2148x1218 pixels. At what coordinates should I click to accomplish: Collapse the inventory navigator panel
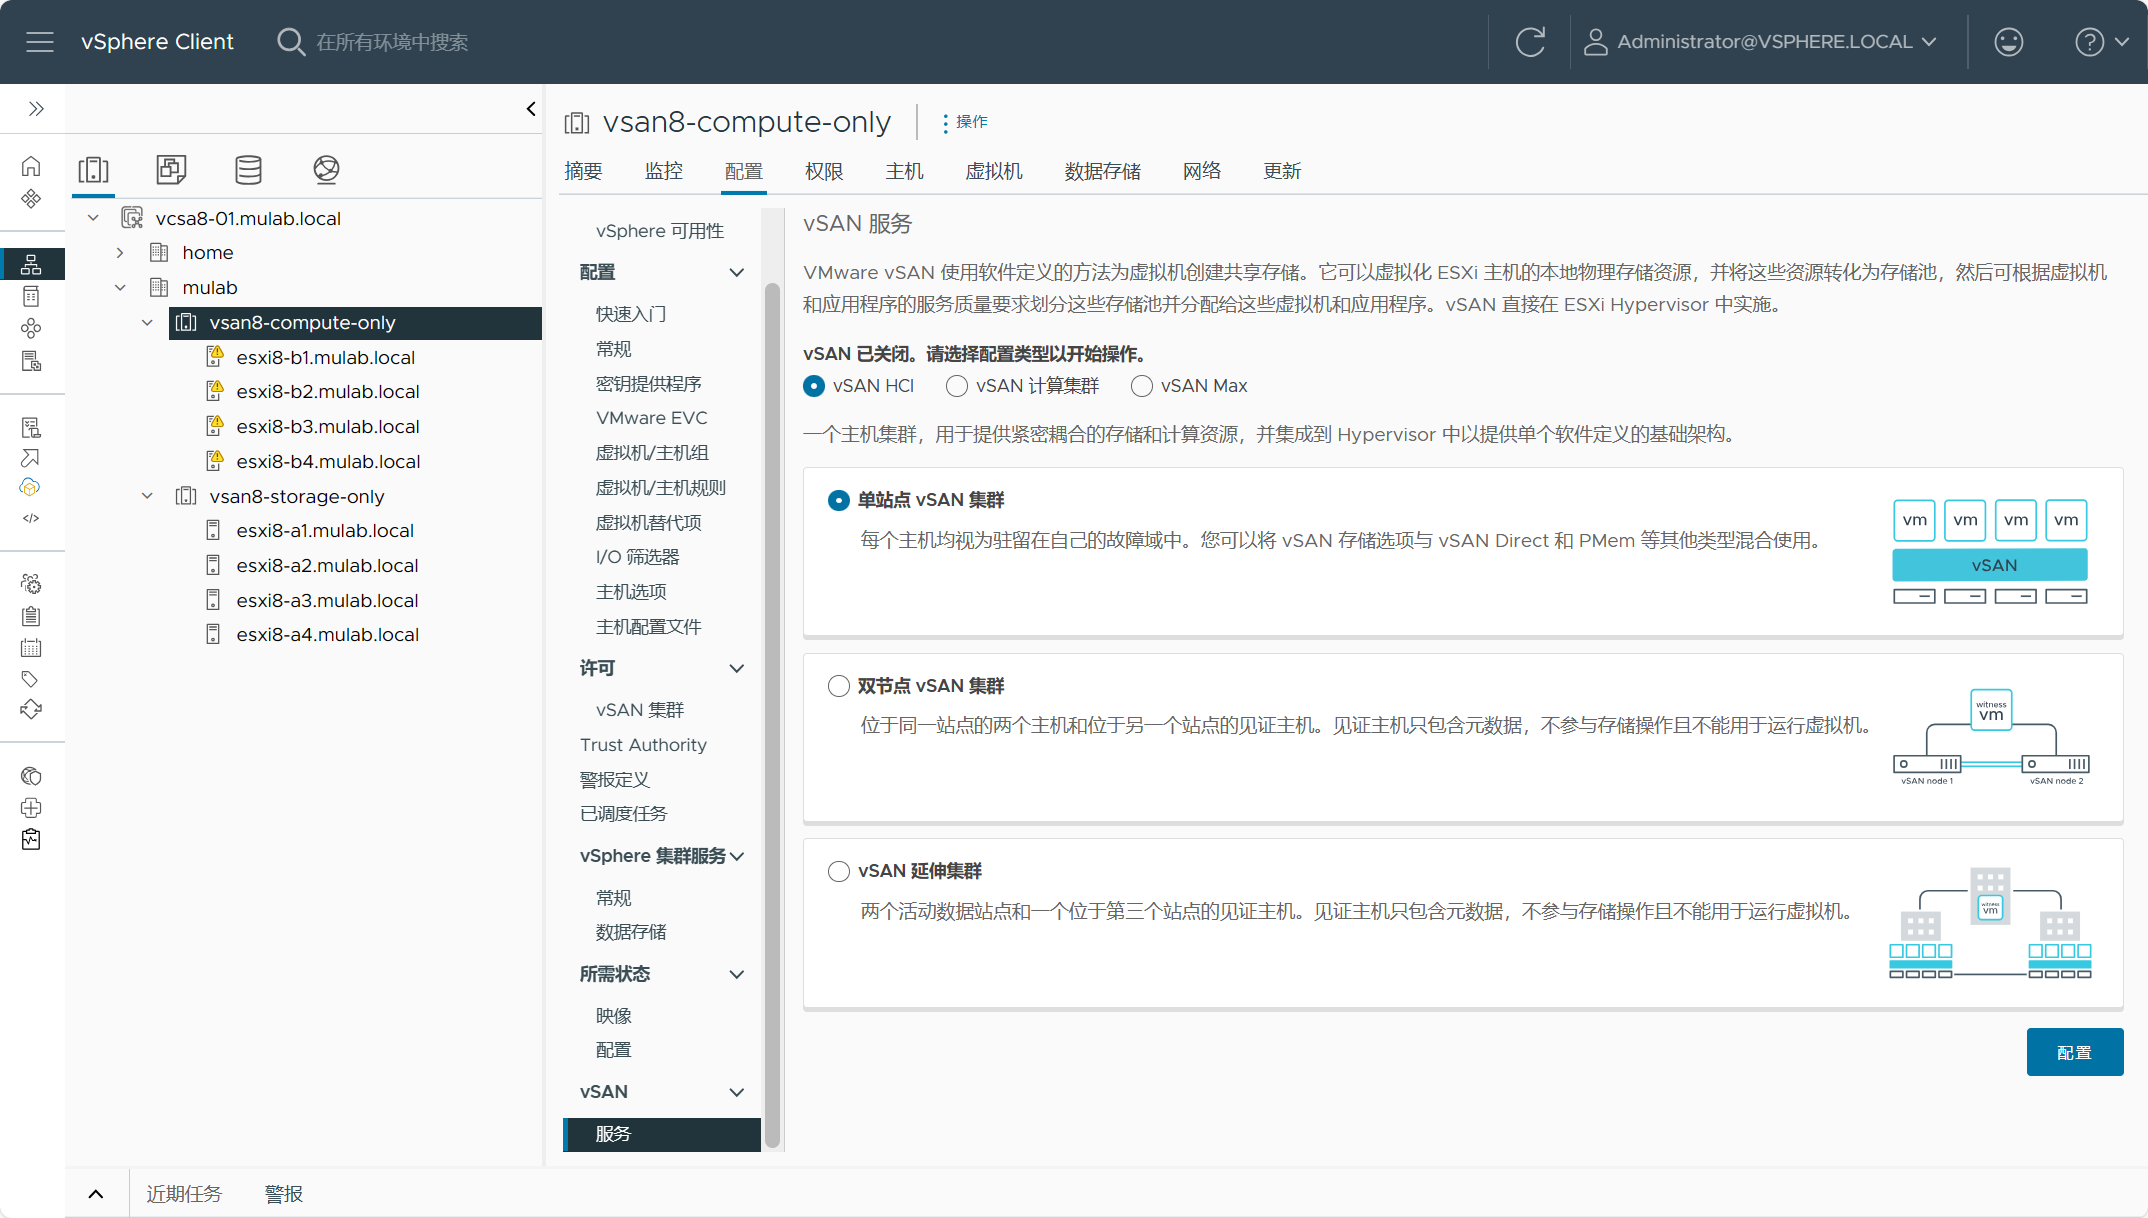[x=531, y=108]
